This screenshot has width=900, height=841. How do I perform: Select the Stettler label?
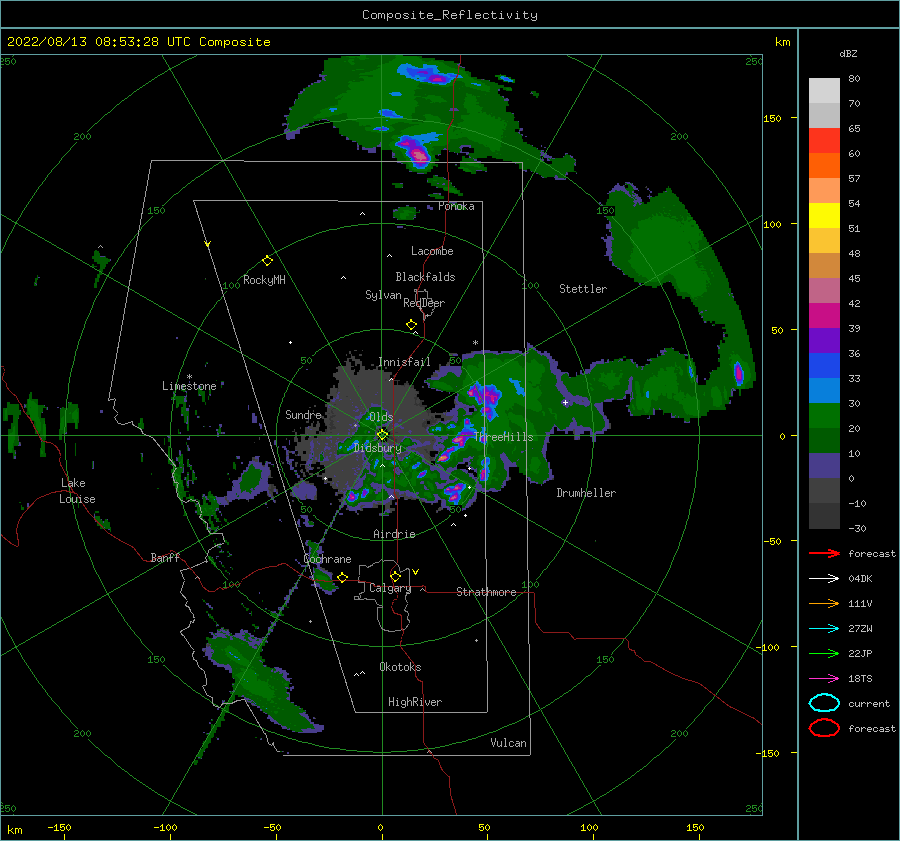tap(583, 289)
